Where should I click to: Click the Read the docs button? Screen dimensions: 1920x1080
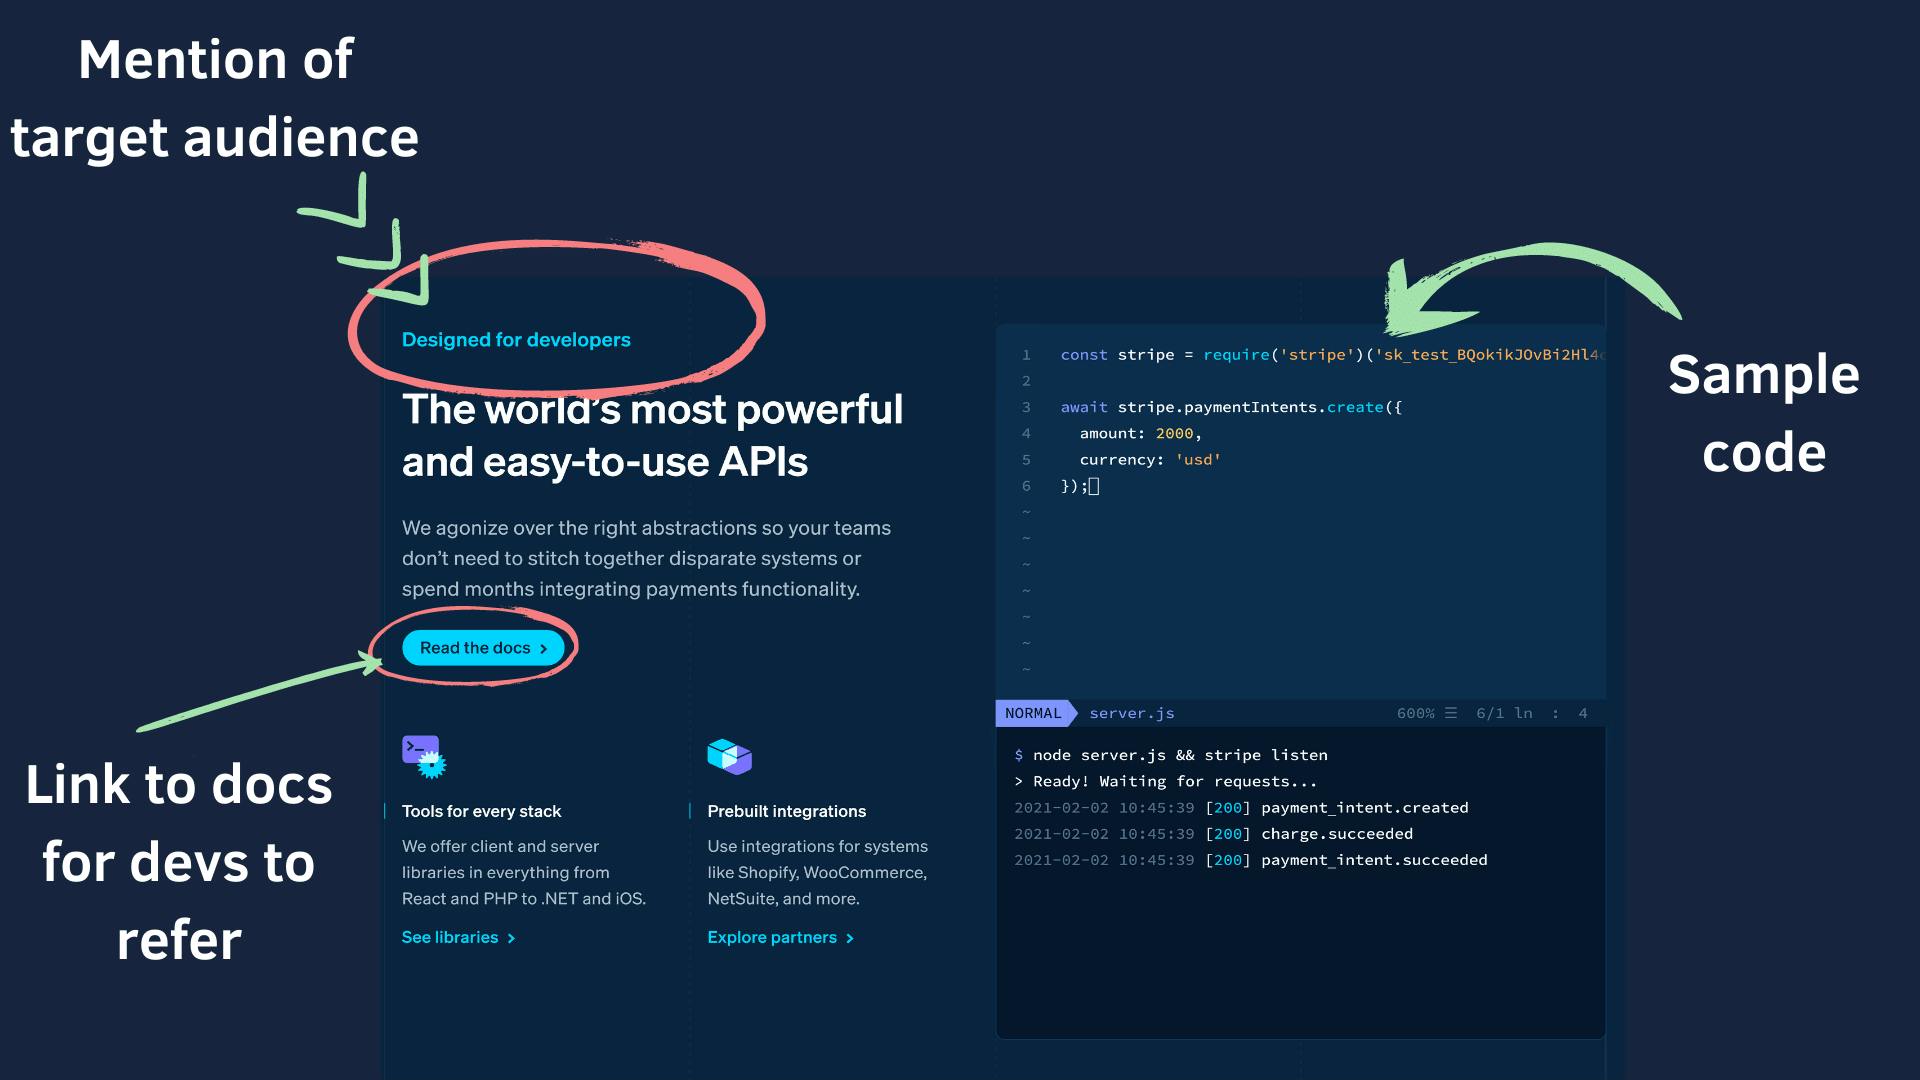point(483,648)
